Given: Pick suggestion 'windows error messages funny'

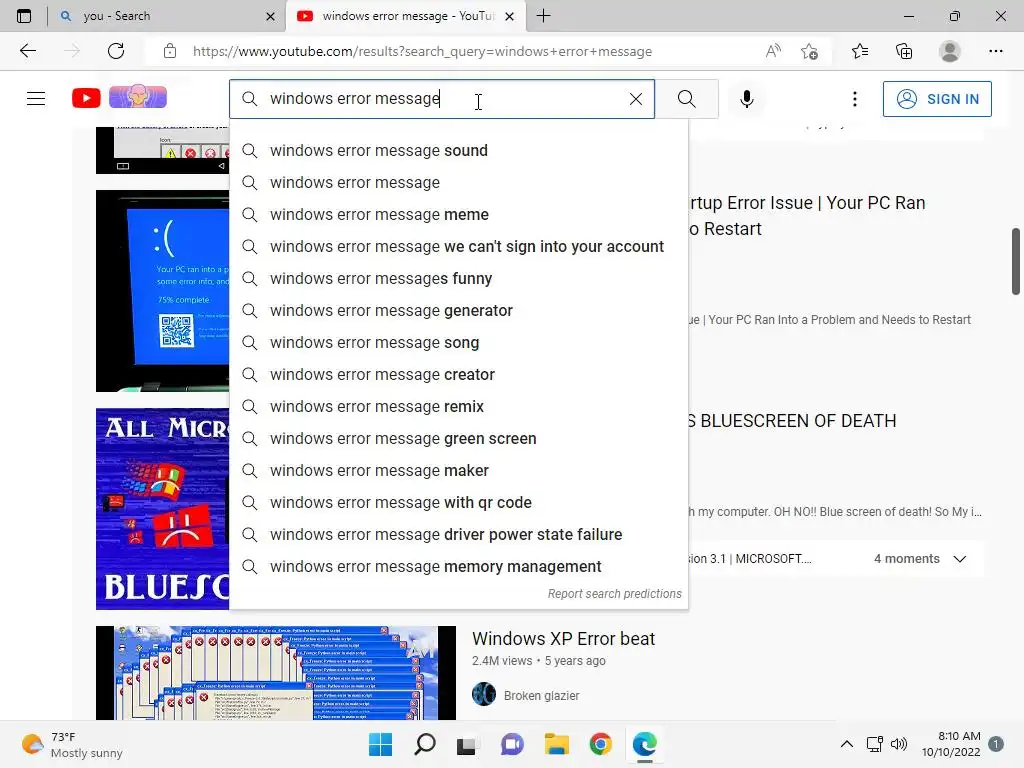Looking at the screenshot, I should click(x=458, y=278).
